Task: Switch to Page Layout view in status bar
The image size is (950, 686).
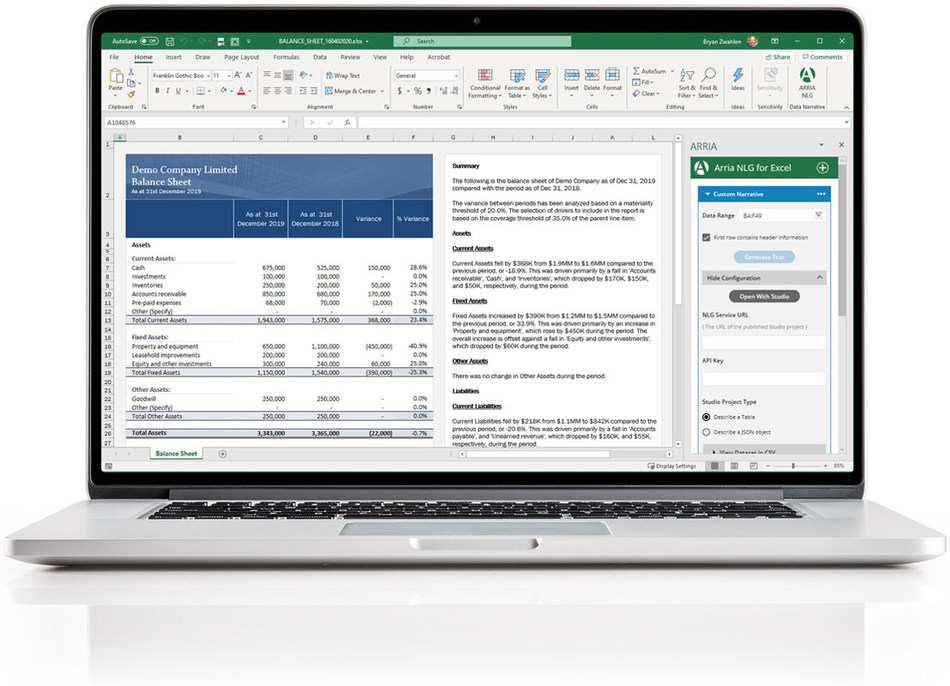Action: pyautogui.click(x=734, y=466)
